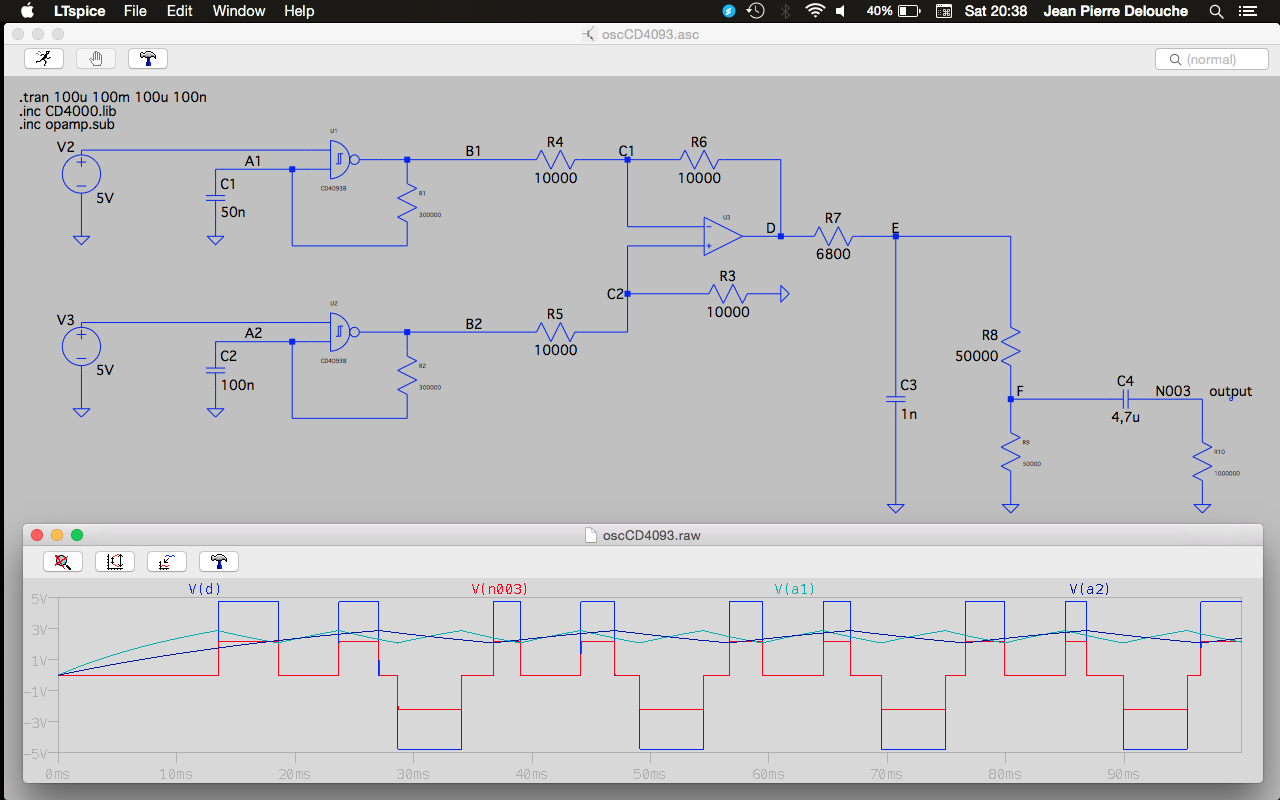
Task: Open the Edit menu
Action: click(x=180, y=11)
